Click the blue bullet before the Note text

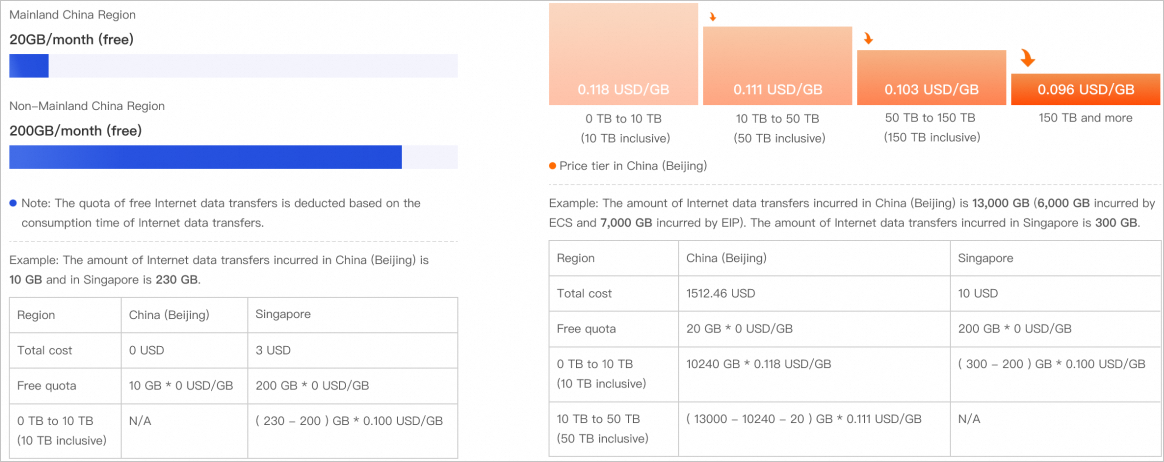point(13,203)
